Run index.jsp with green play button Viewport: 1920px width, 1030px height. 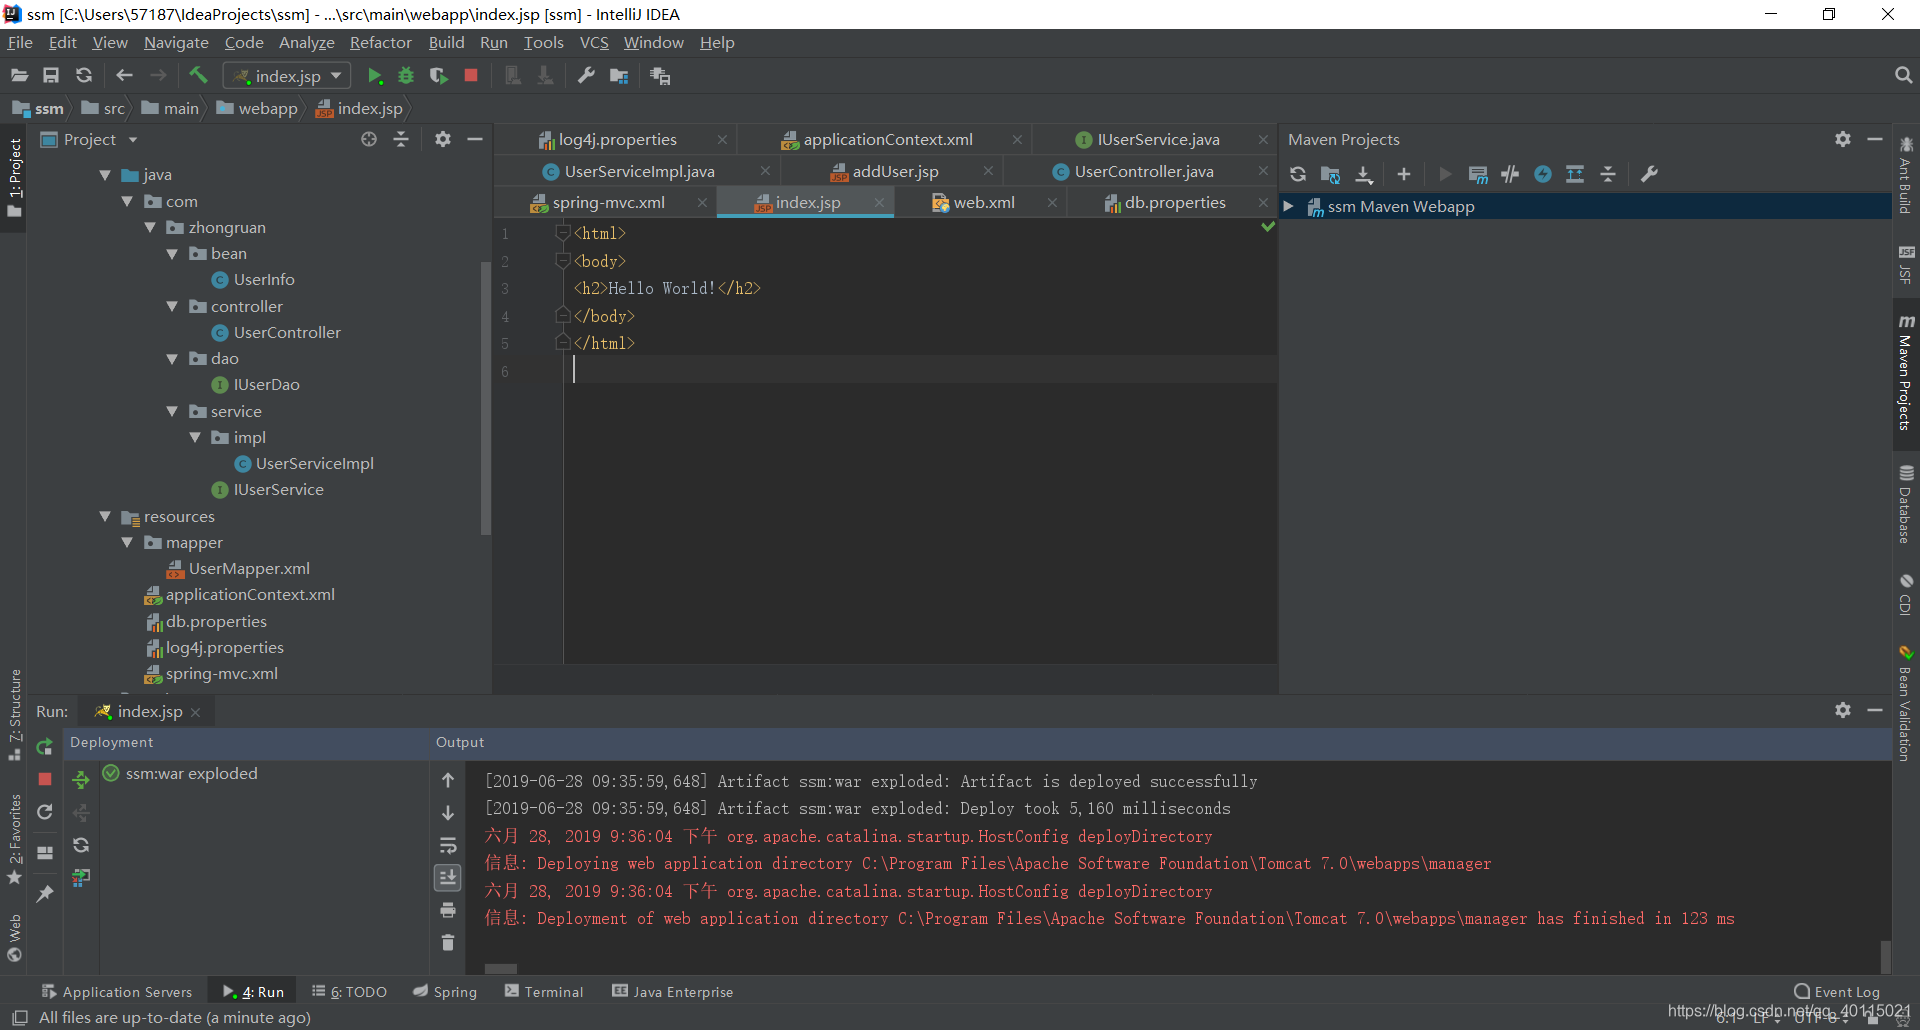click(x=375, y=76)
